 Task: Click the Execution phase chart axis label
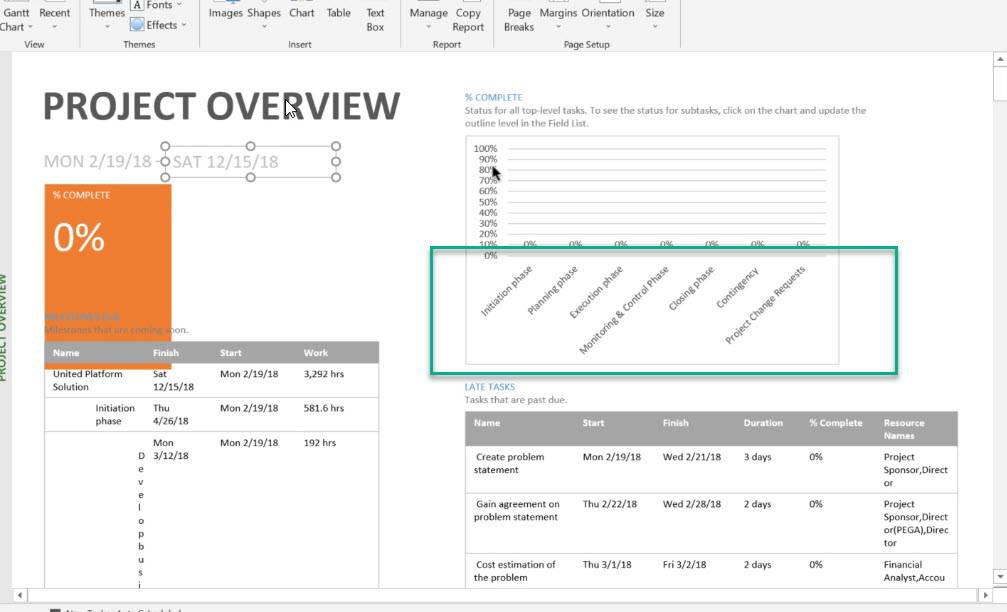[x=596, y=292]
